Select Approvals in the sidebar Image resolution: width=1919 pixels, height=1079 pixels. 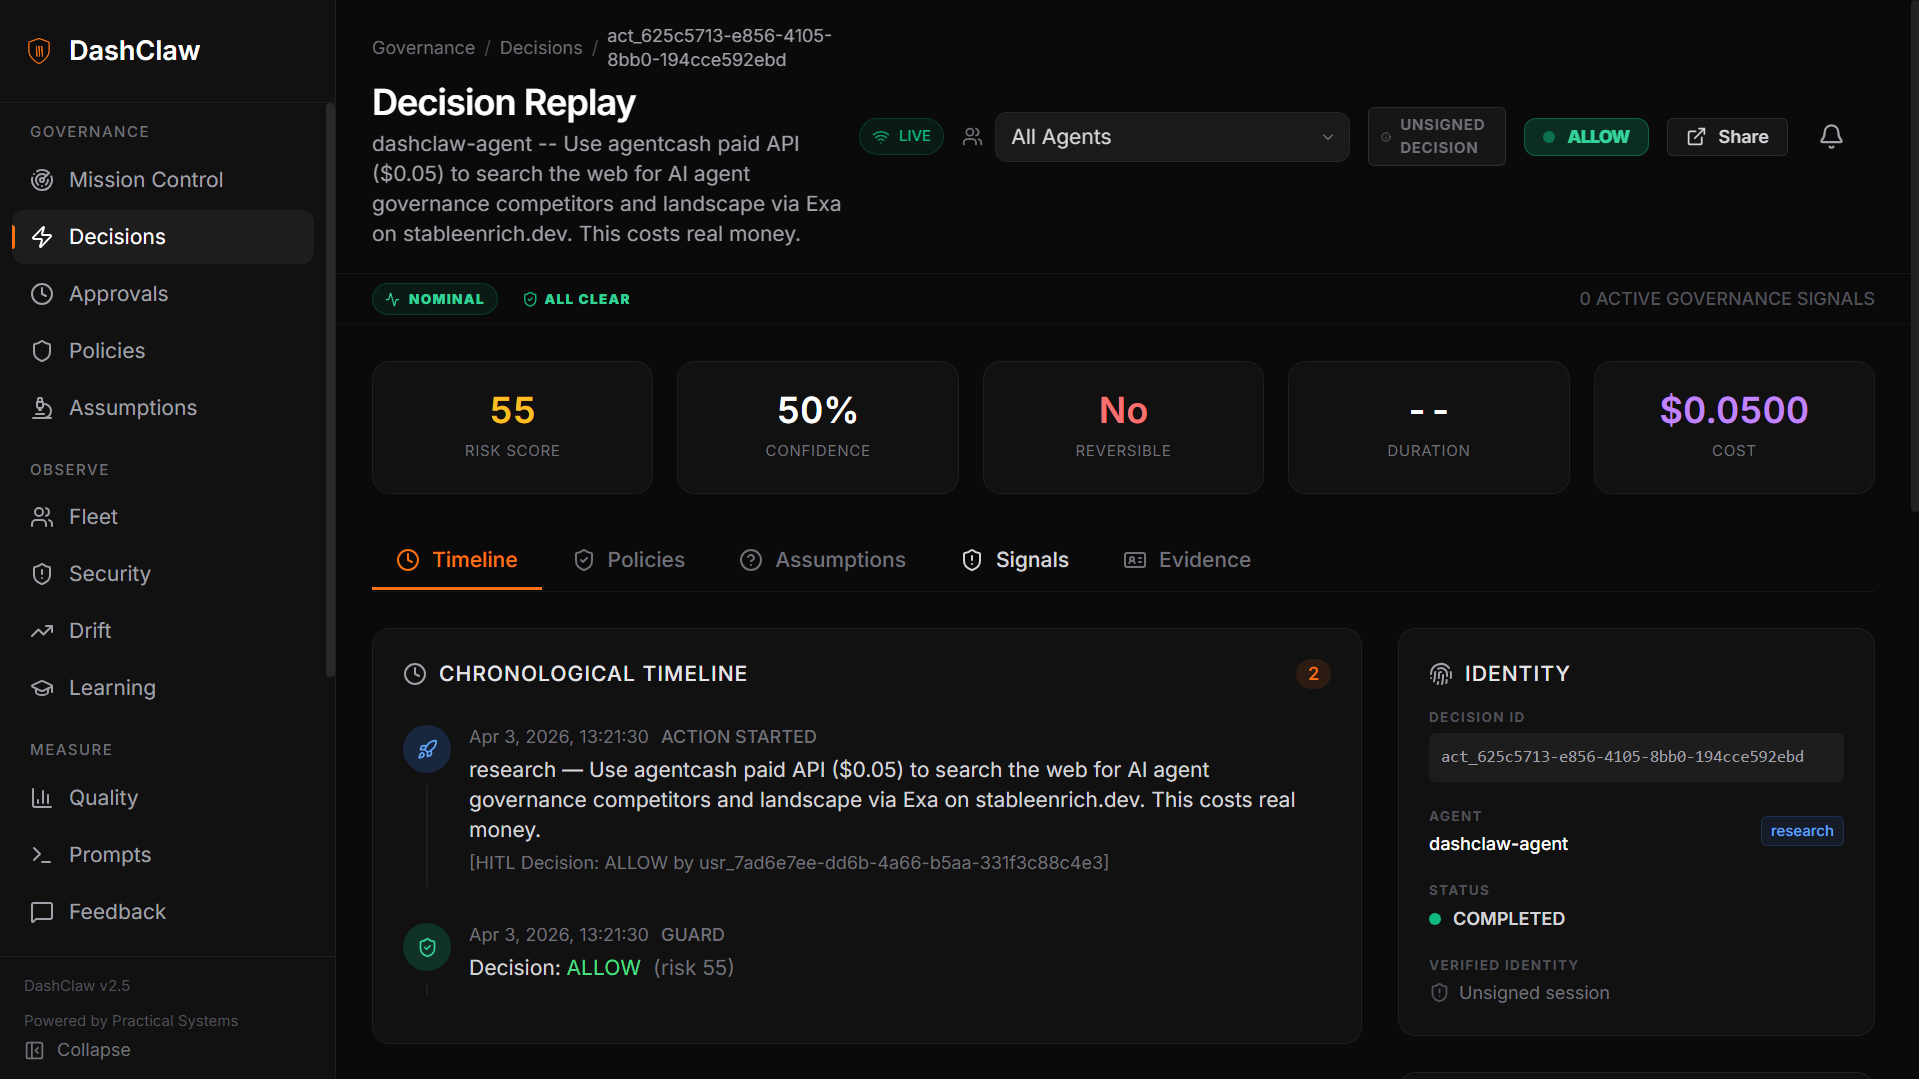coord(163,294)
